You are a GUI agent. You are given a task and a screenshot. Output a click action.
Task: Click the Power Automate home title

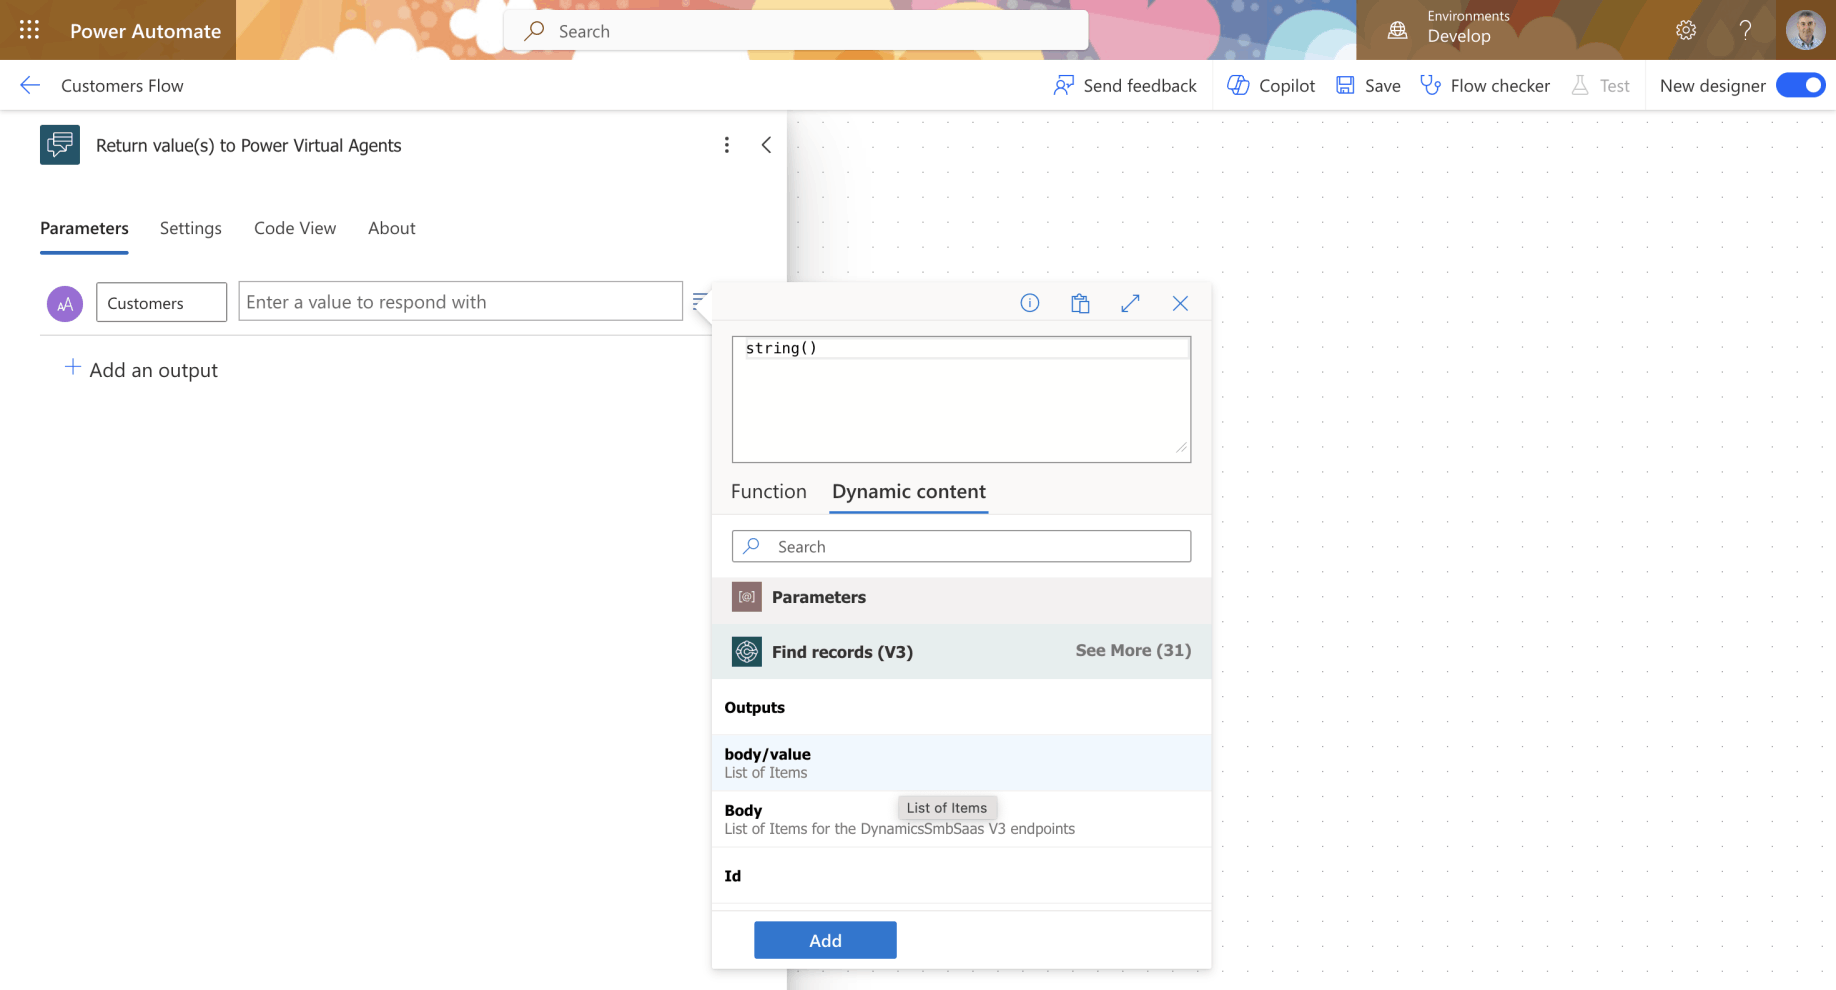tap(146, 31)
